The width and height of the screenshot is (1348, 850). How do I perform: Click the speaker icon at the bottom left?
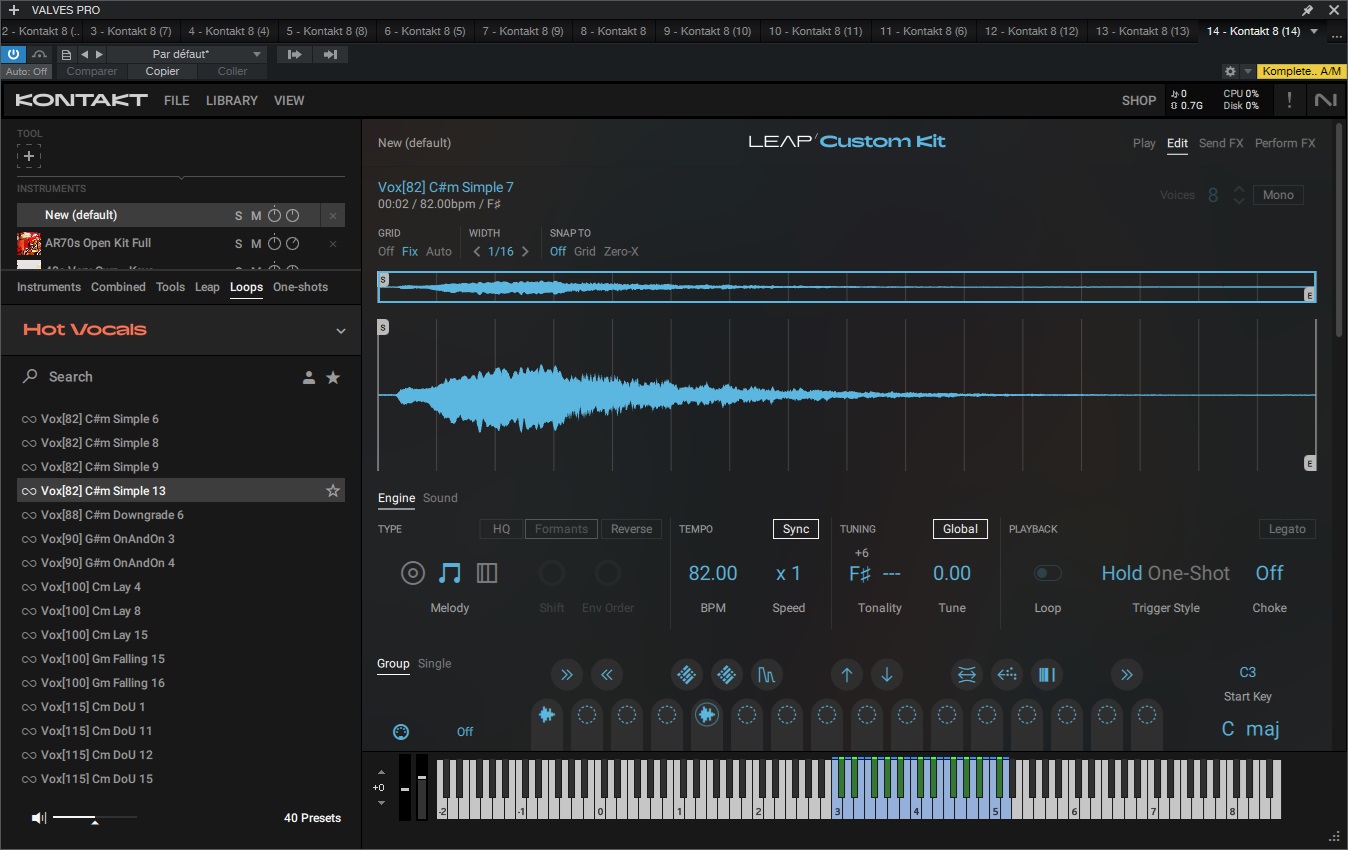(38, 818)
